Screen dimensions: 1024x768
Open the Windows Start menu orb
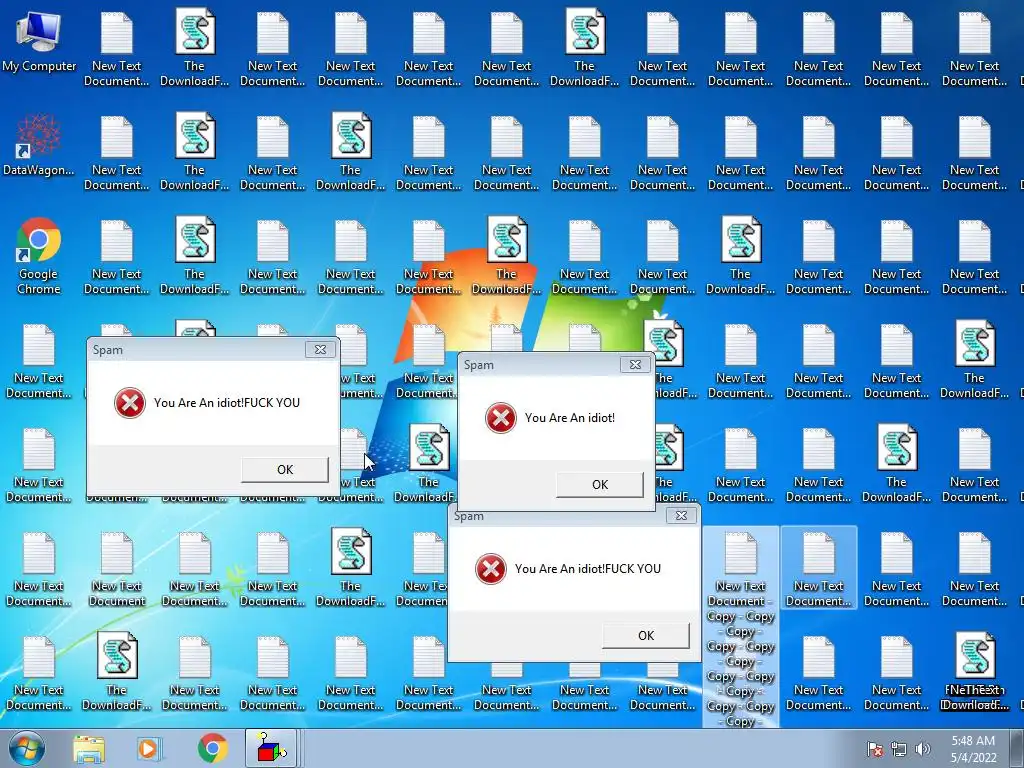(27, 748)
